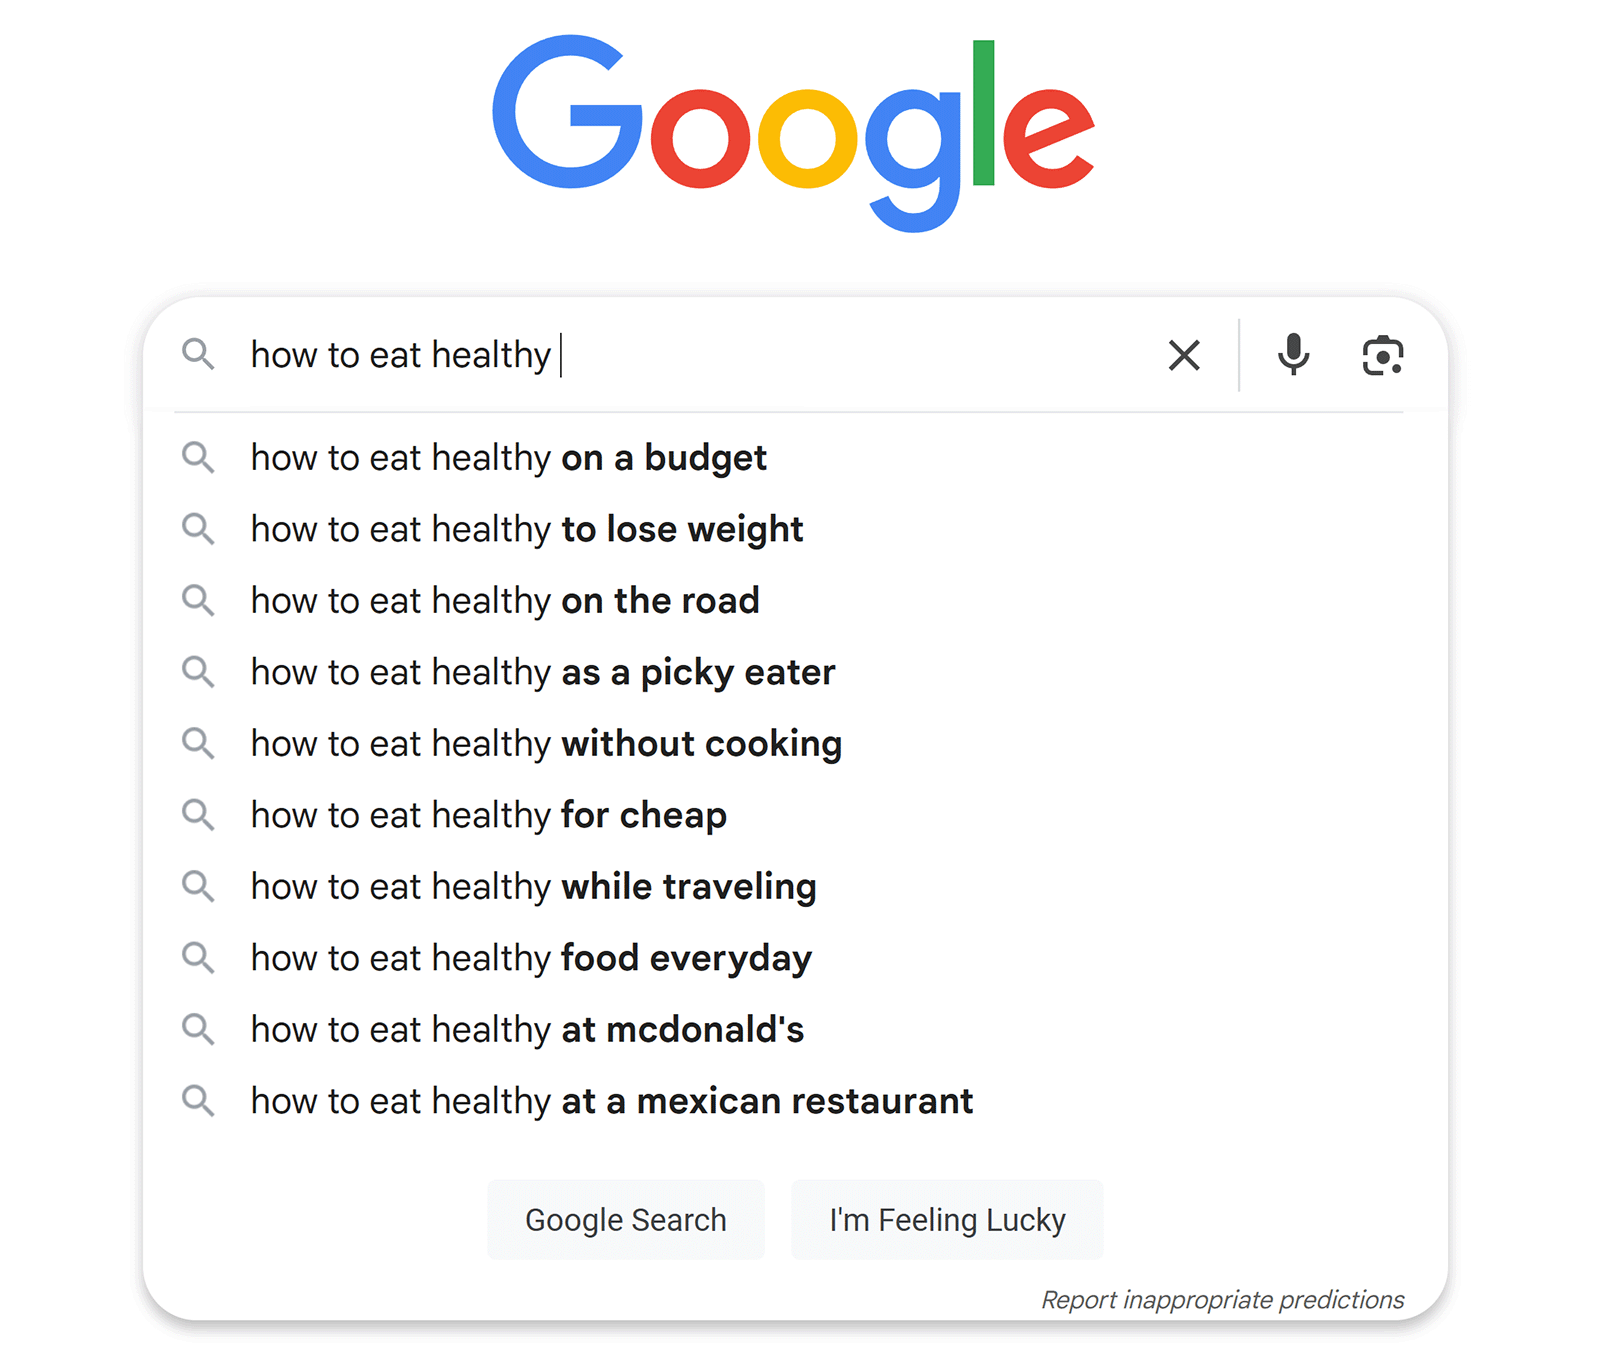Image resolution: width=1600 pixels, height=1356 pixels.
Task: Click the Google logo
Action: pyautogui.click(x=797, y=135)
